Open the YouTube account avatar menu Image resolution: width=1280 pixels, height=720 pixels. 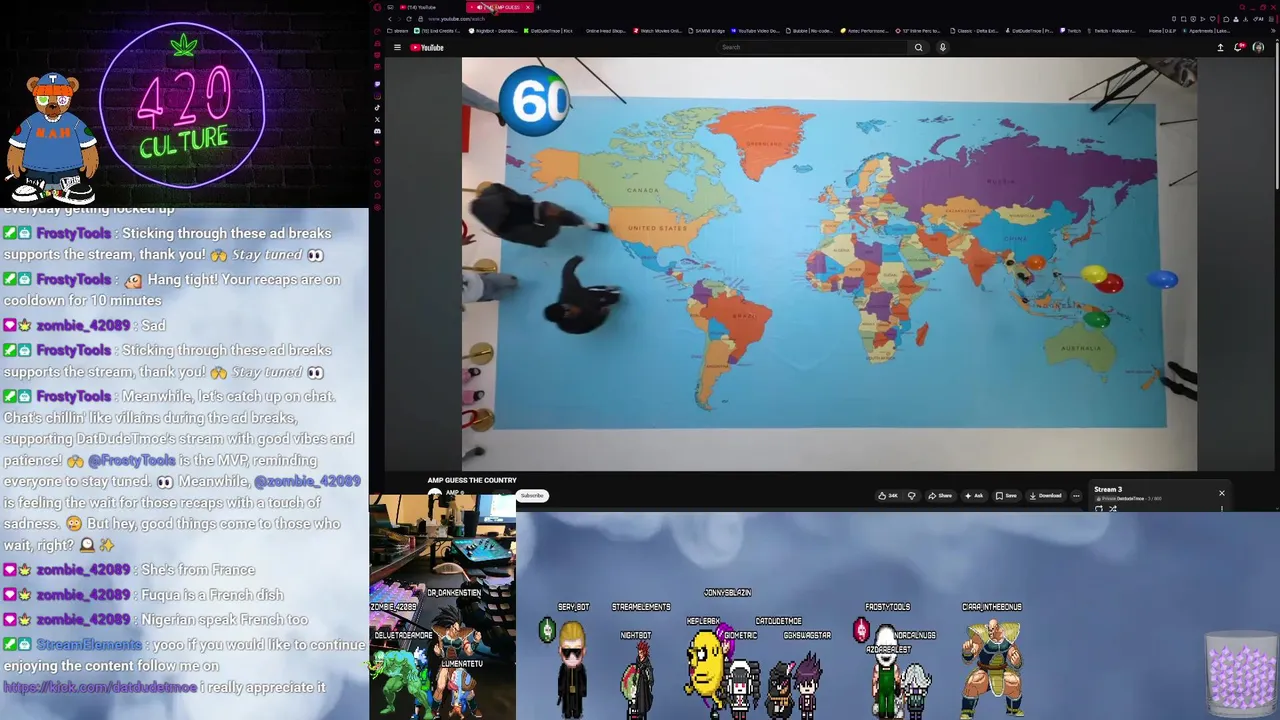1258,47
